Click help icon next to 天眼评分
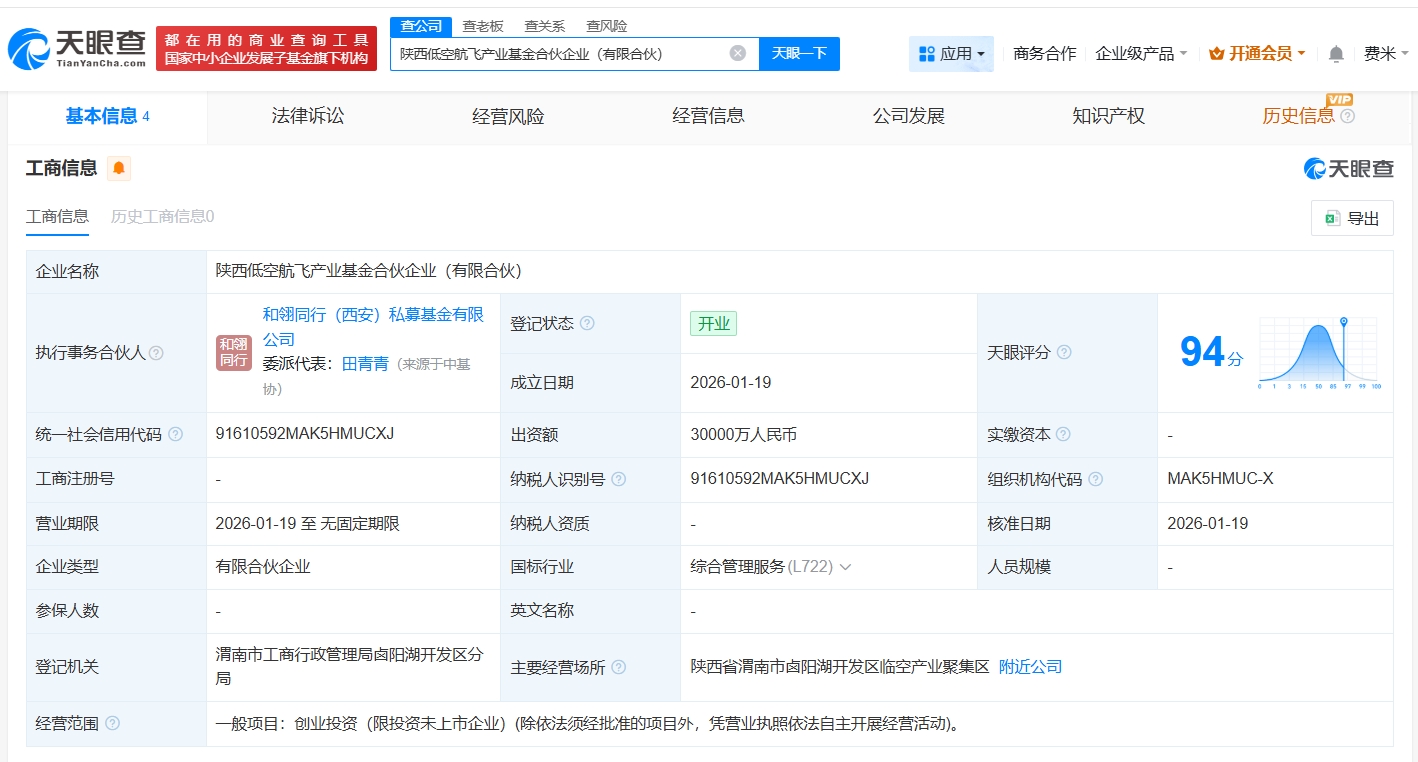 click(1064, 353)
